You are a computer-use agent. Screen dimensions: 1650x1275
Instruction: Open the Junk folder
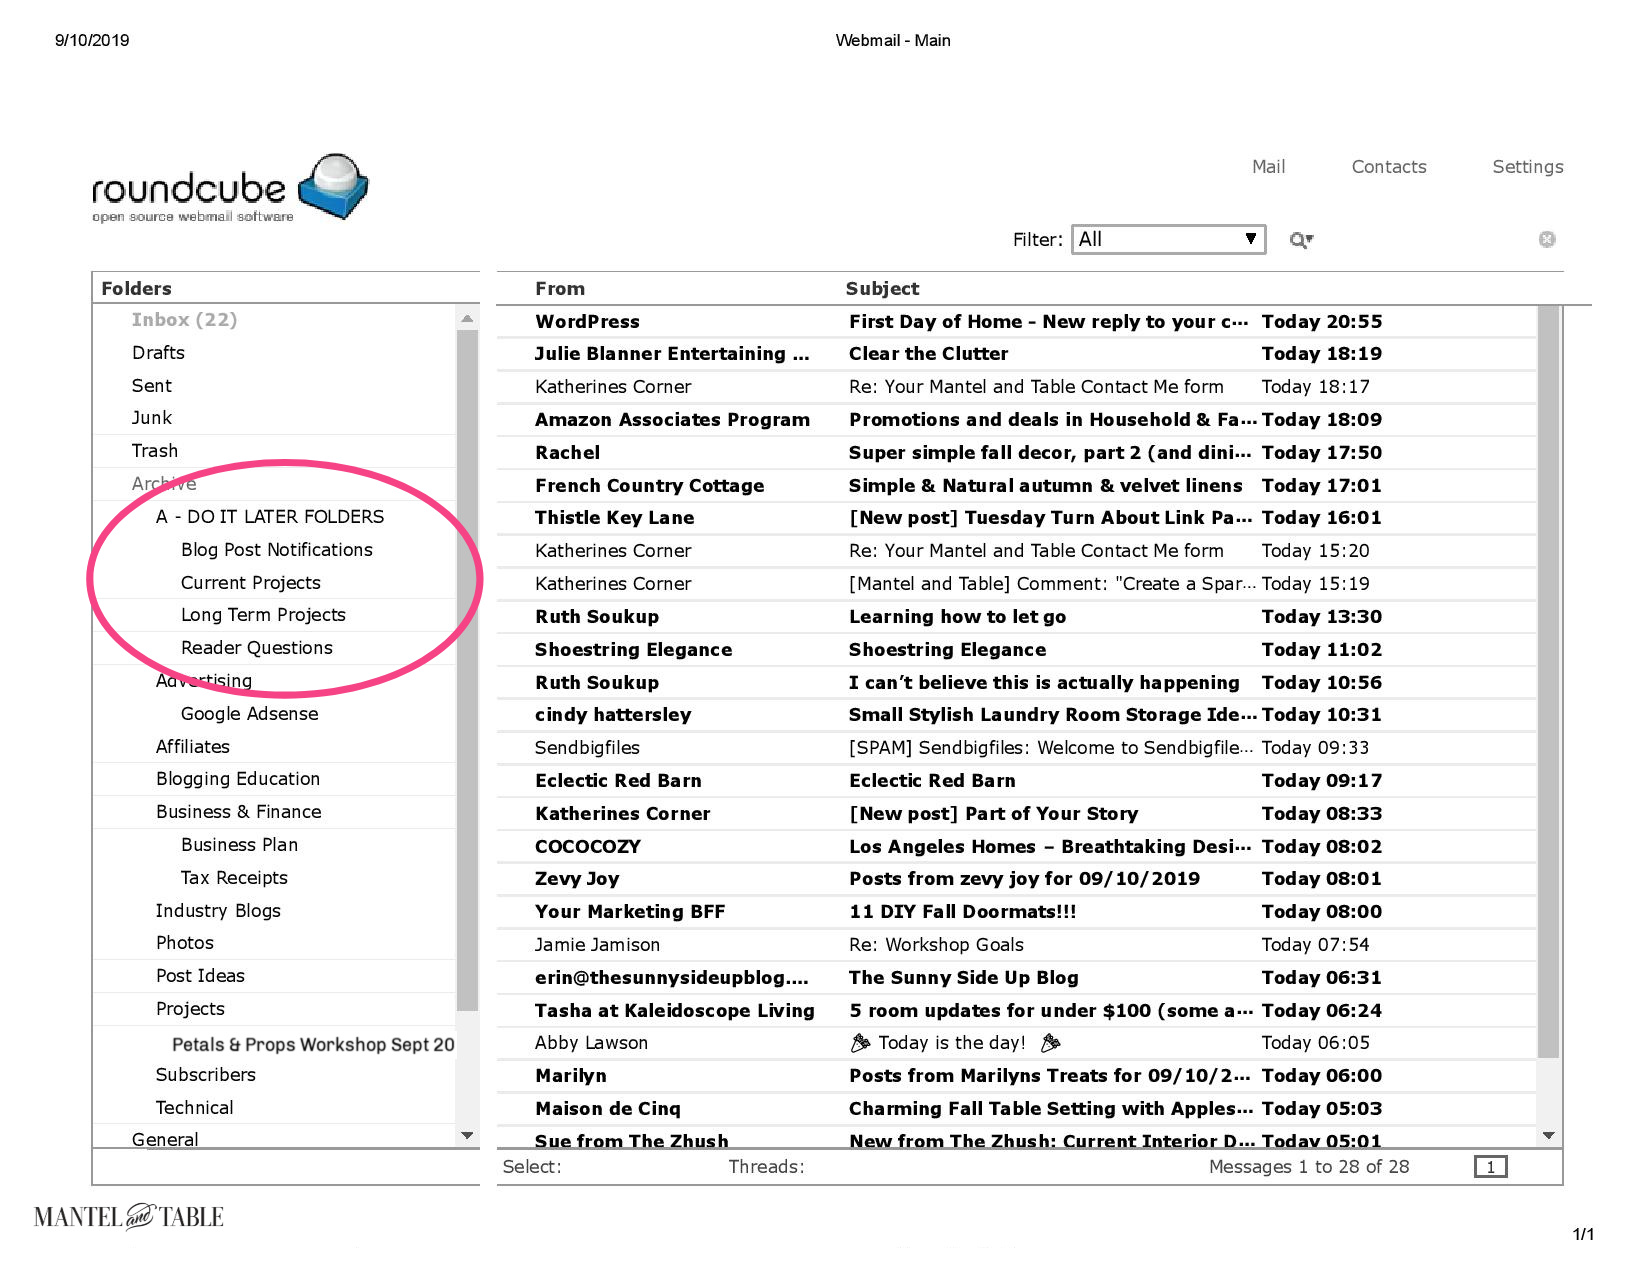(x=274, y=418)
